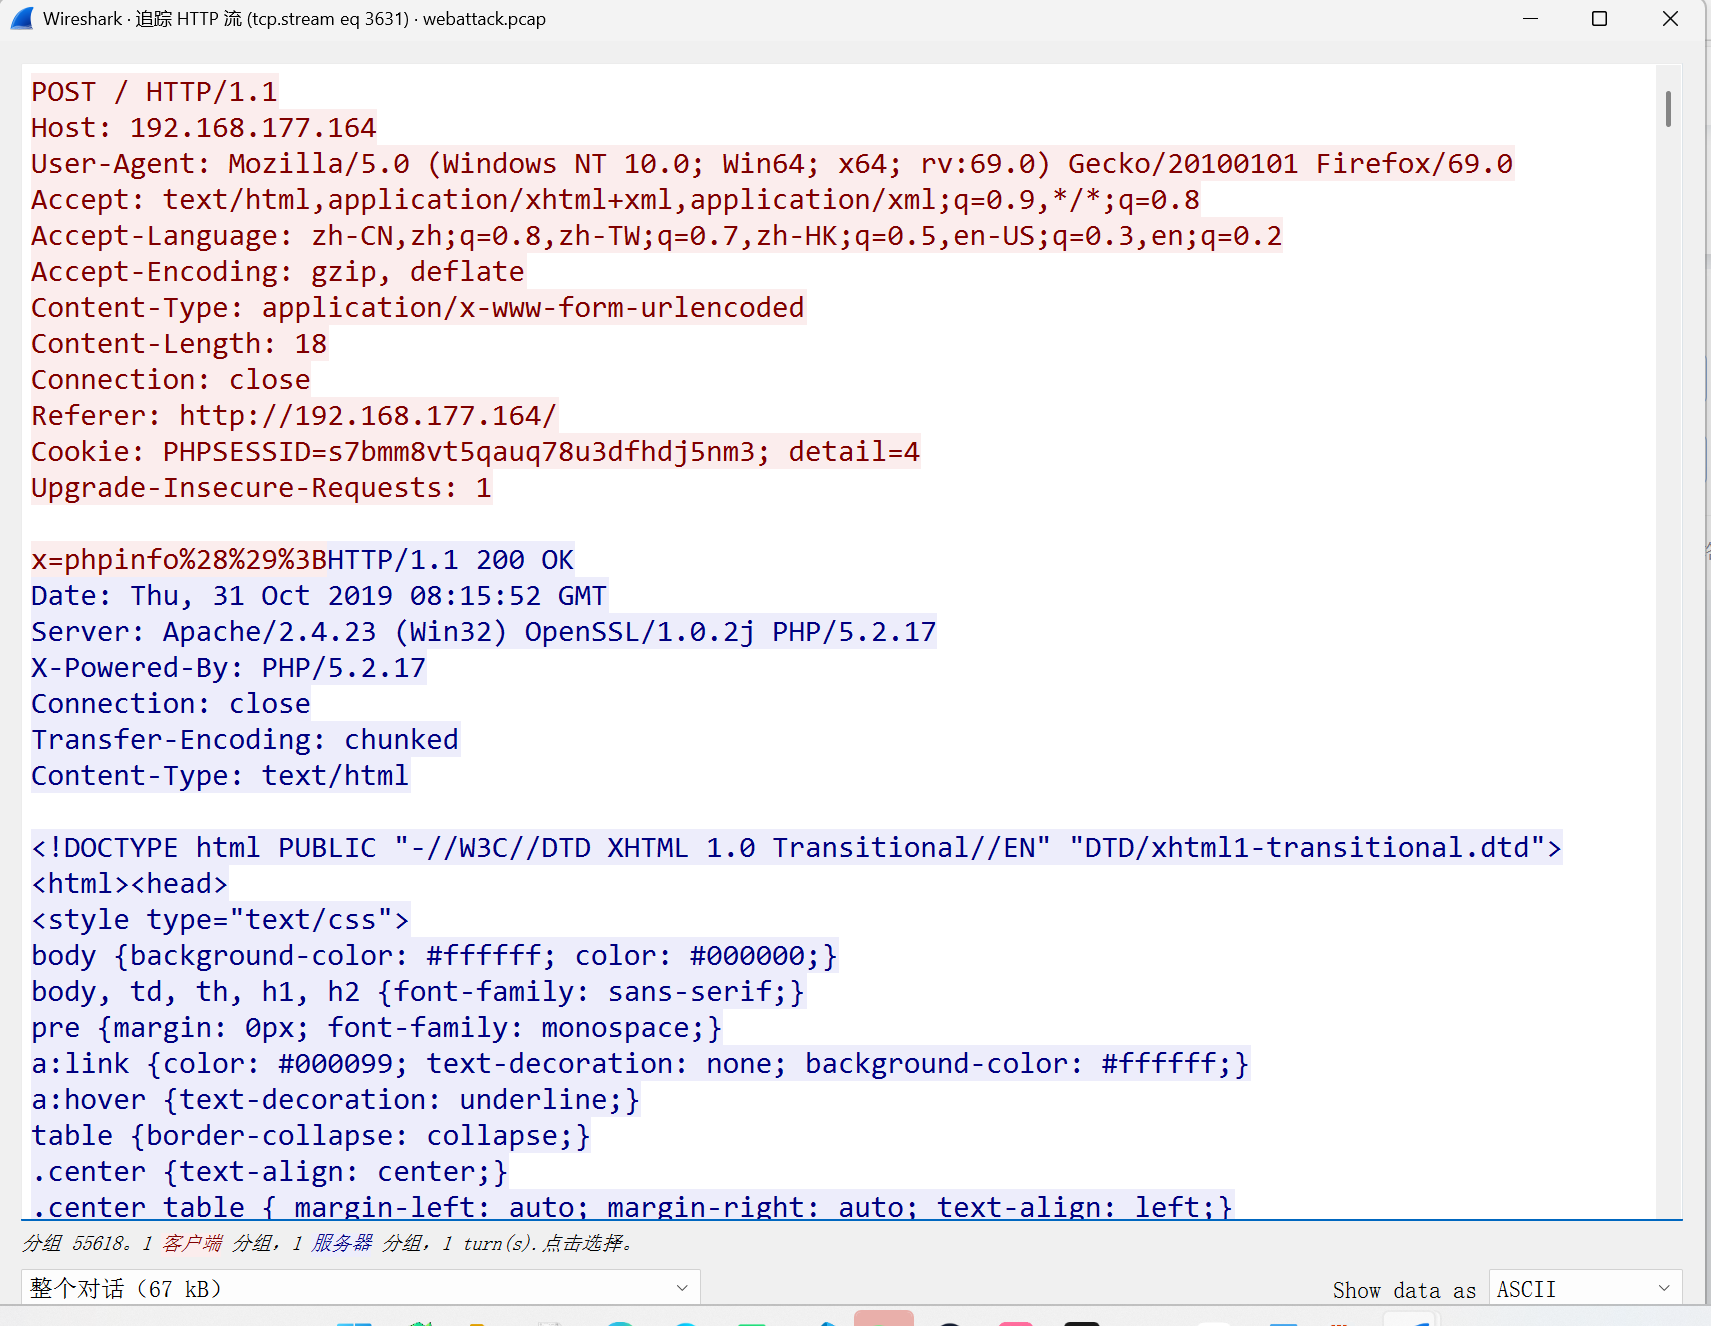Click the x=phpinfo%28%29%3B POST body text
Viewport: 1711px width, 1326px height.
coord(179,560)
